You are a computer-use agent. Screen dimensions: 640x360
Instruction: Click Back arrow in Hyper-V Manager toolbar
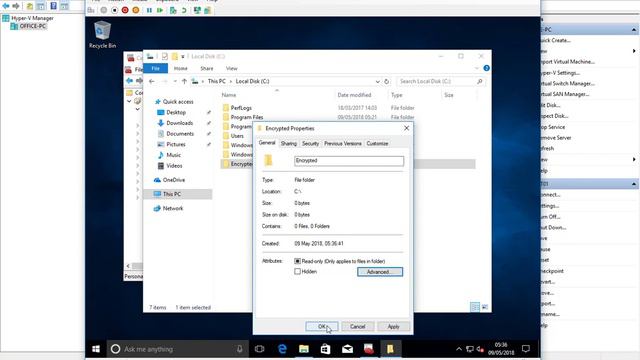[6, 6]
